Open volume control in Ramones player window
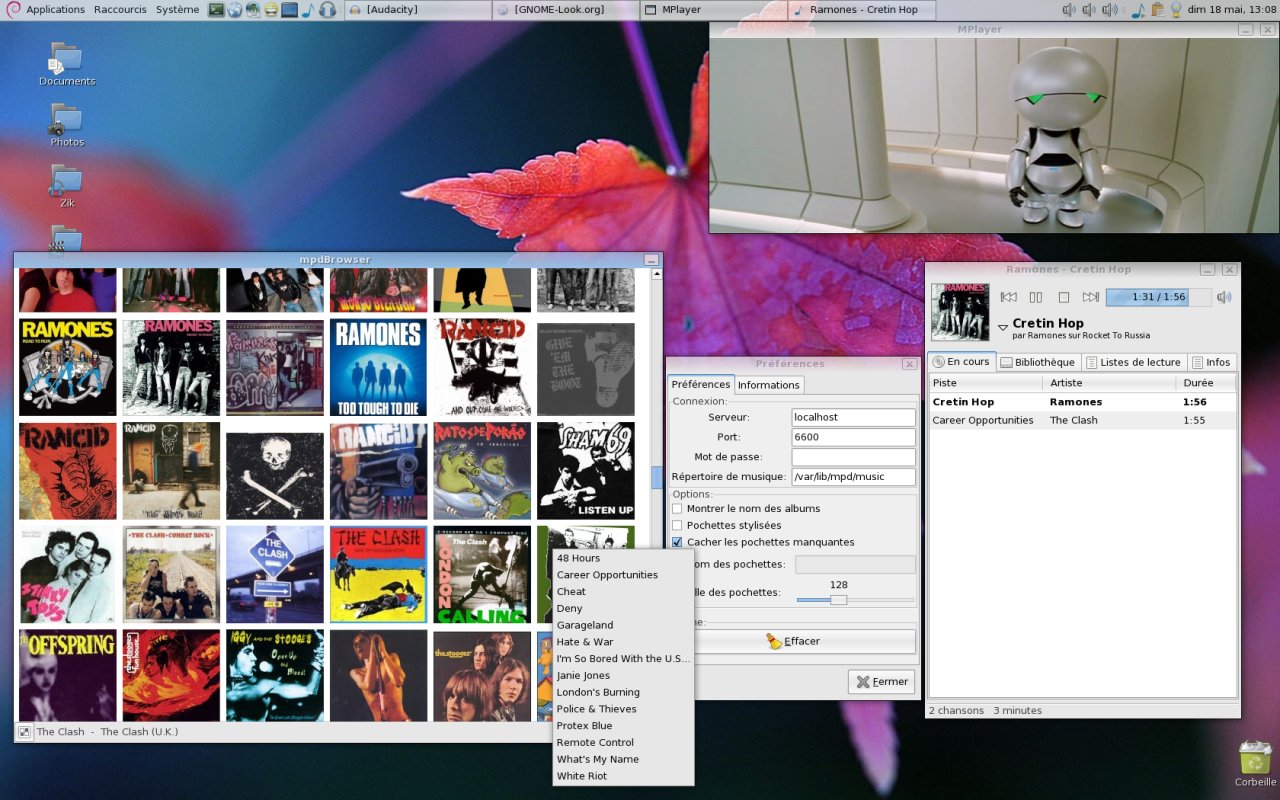 (x=1224, y=297)
